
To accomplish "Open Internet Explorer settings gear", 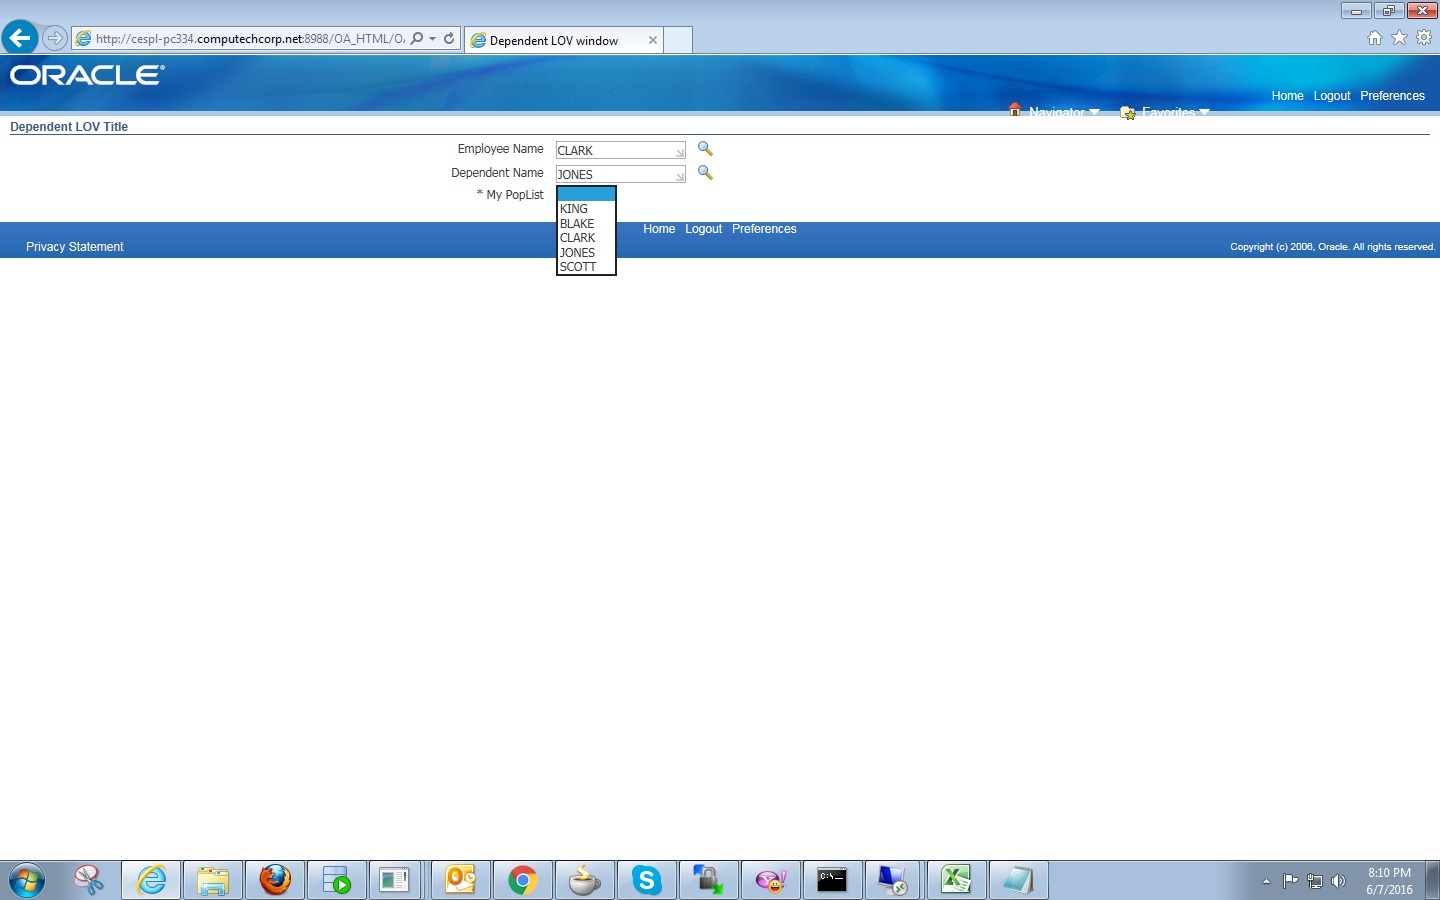I will click(x=1423, y=37).
